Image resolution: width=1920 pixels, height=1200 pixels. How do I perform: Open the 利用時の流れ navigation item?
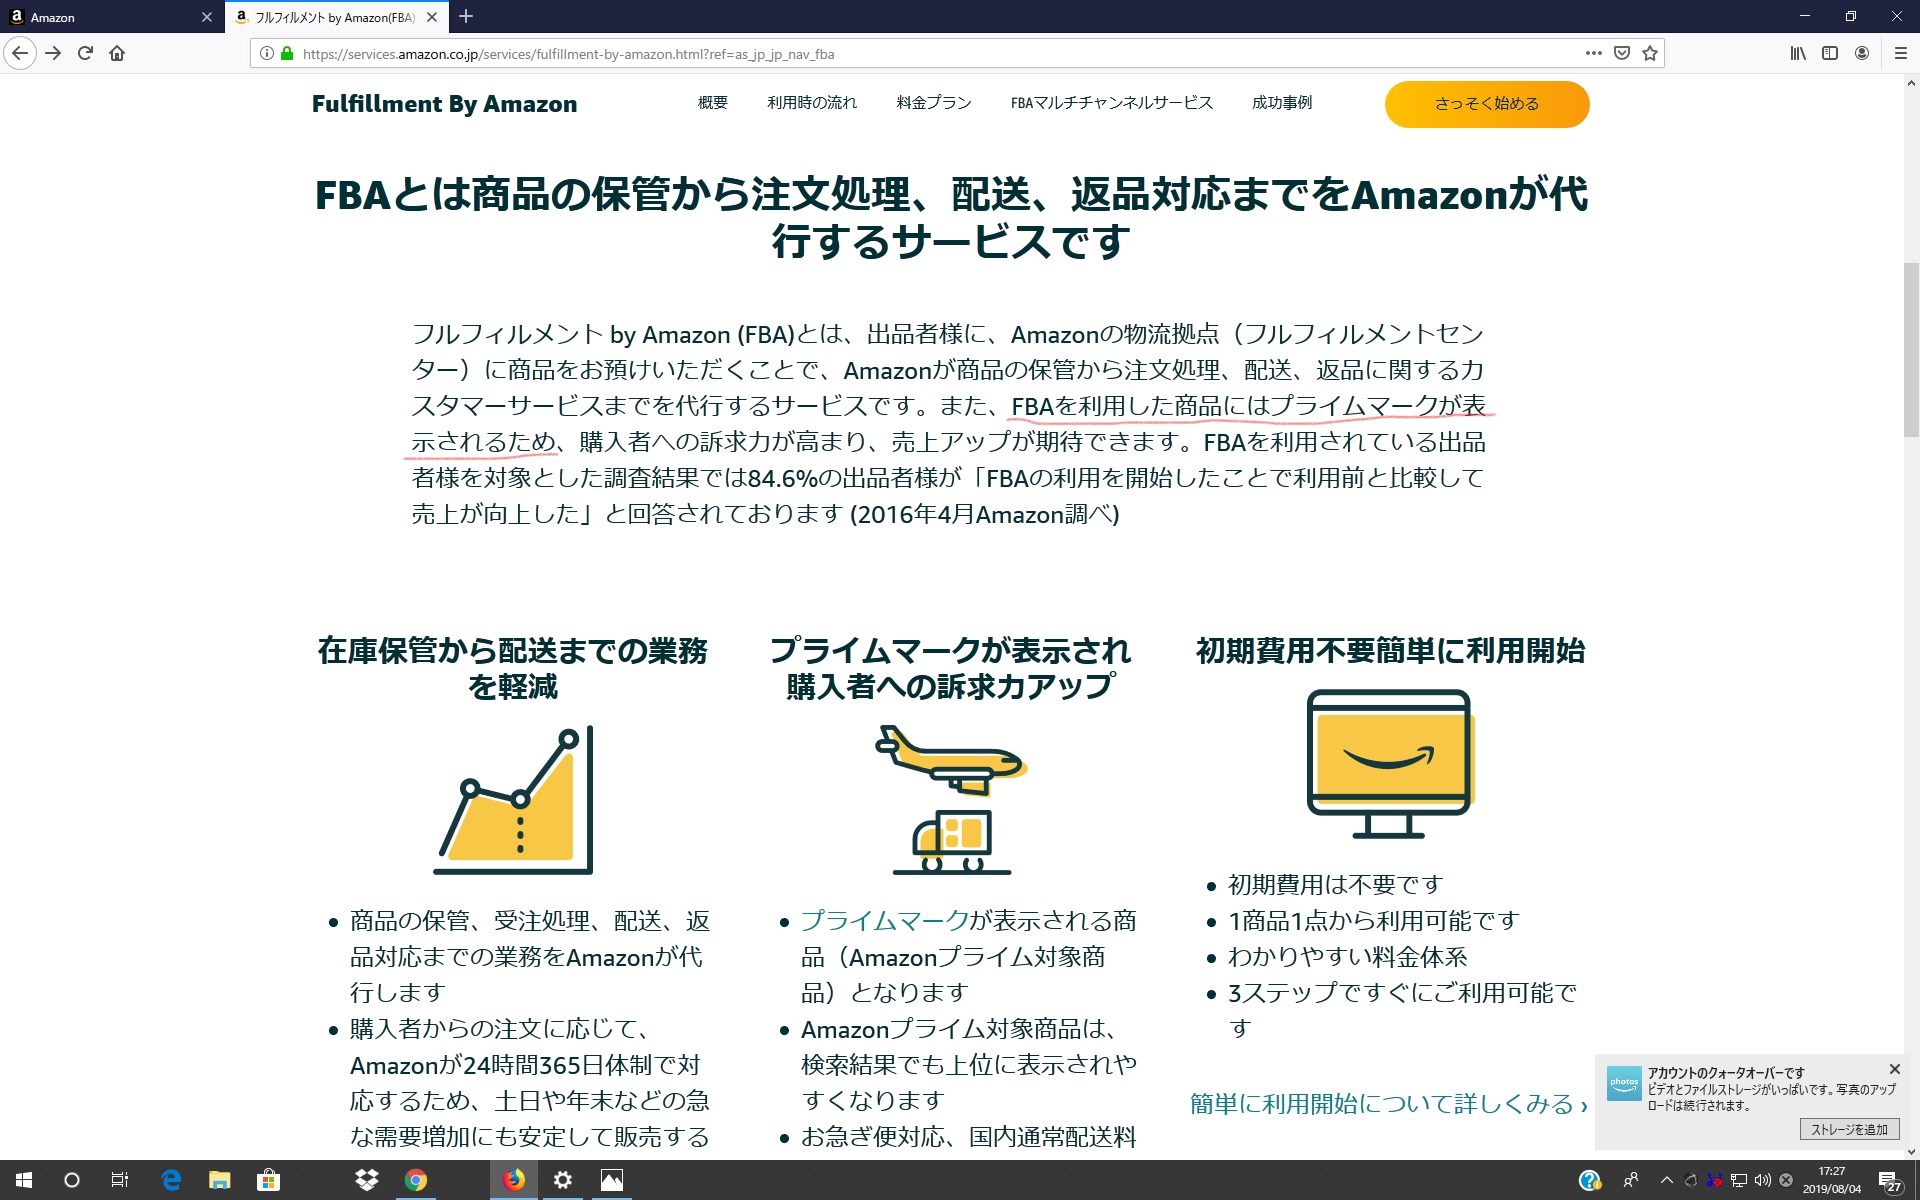tap(812, 103)
